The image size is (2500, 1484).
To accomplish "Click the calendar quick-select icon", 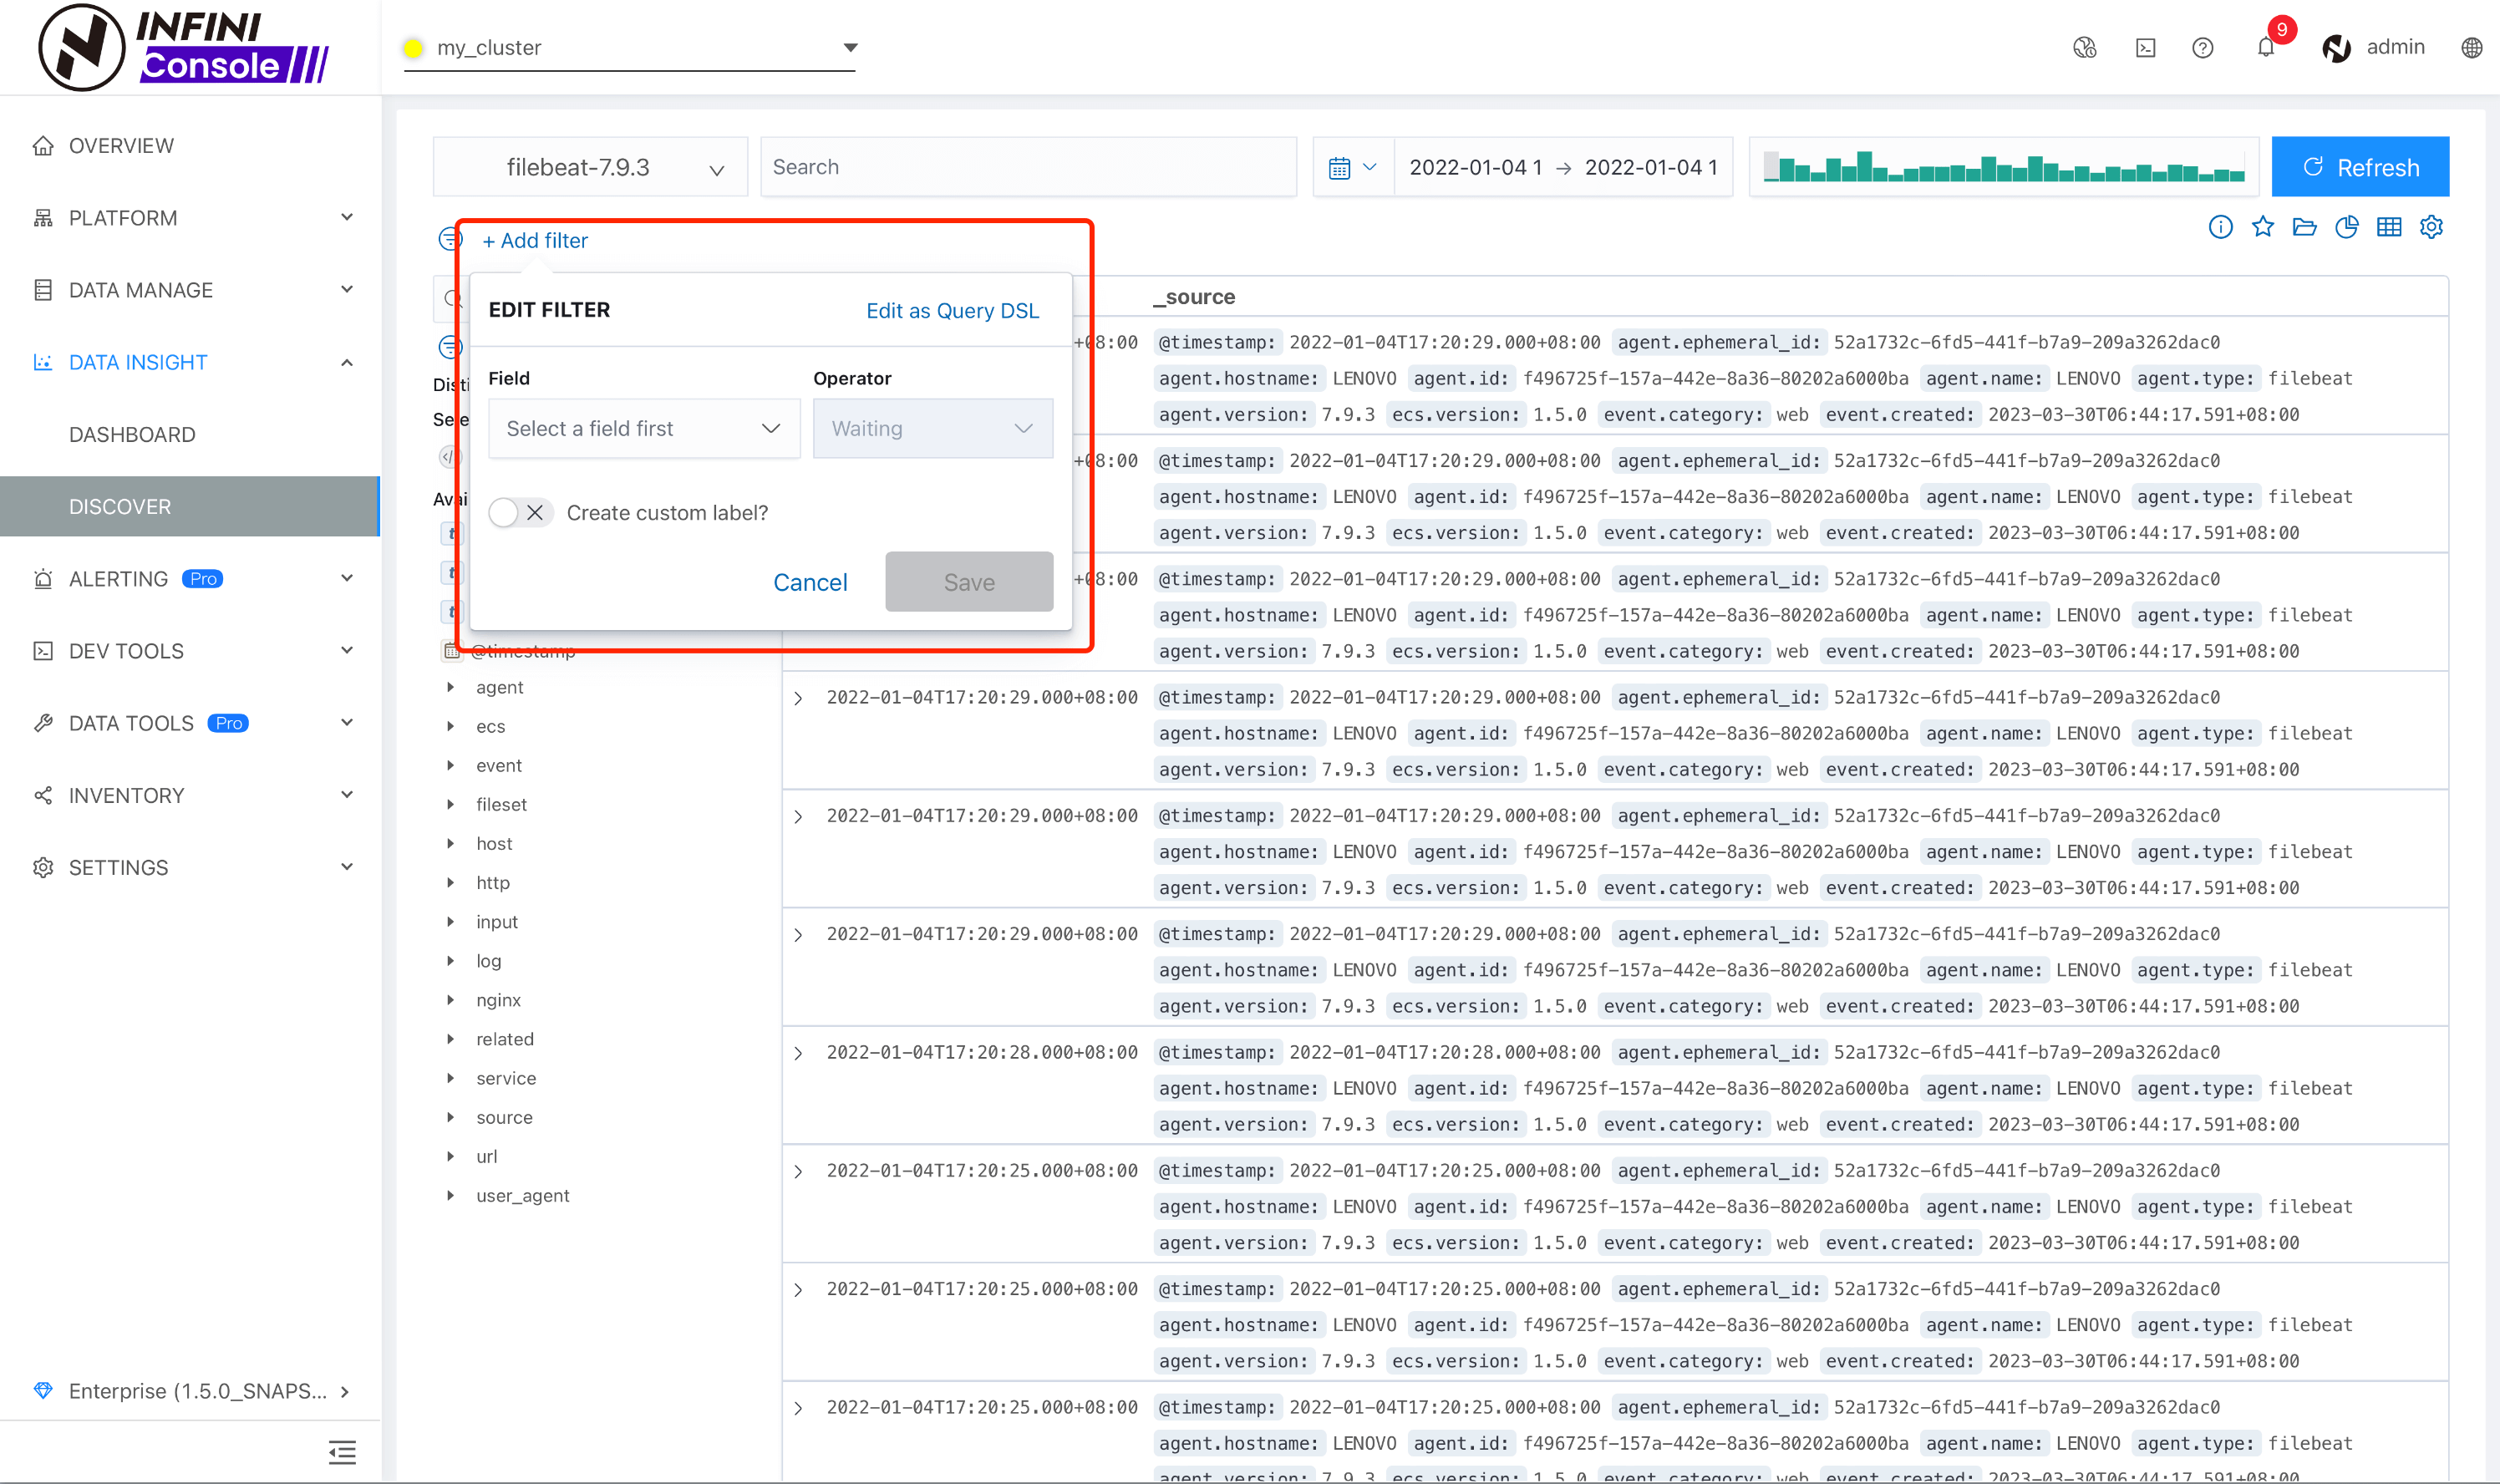I will [x=1340, y=167].
